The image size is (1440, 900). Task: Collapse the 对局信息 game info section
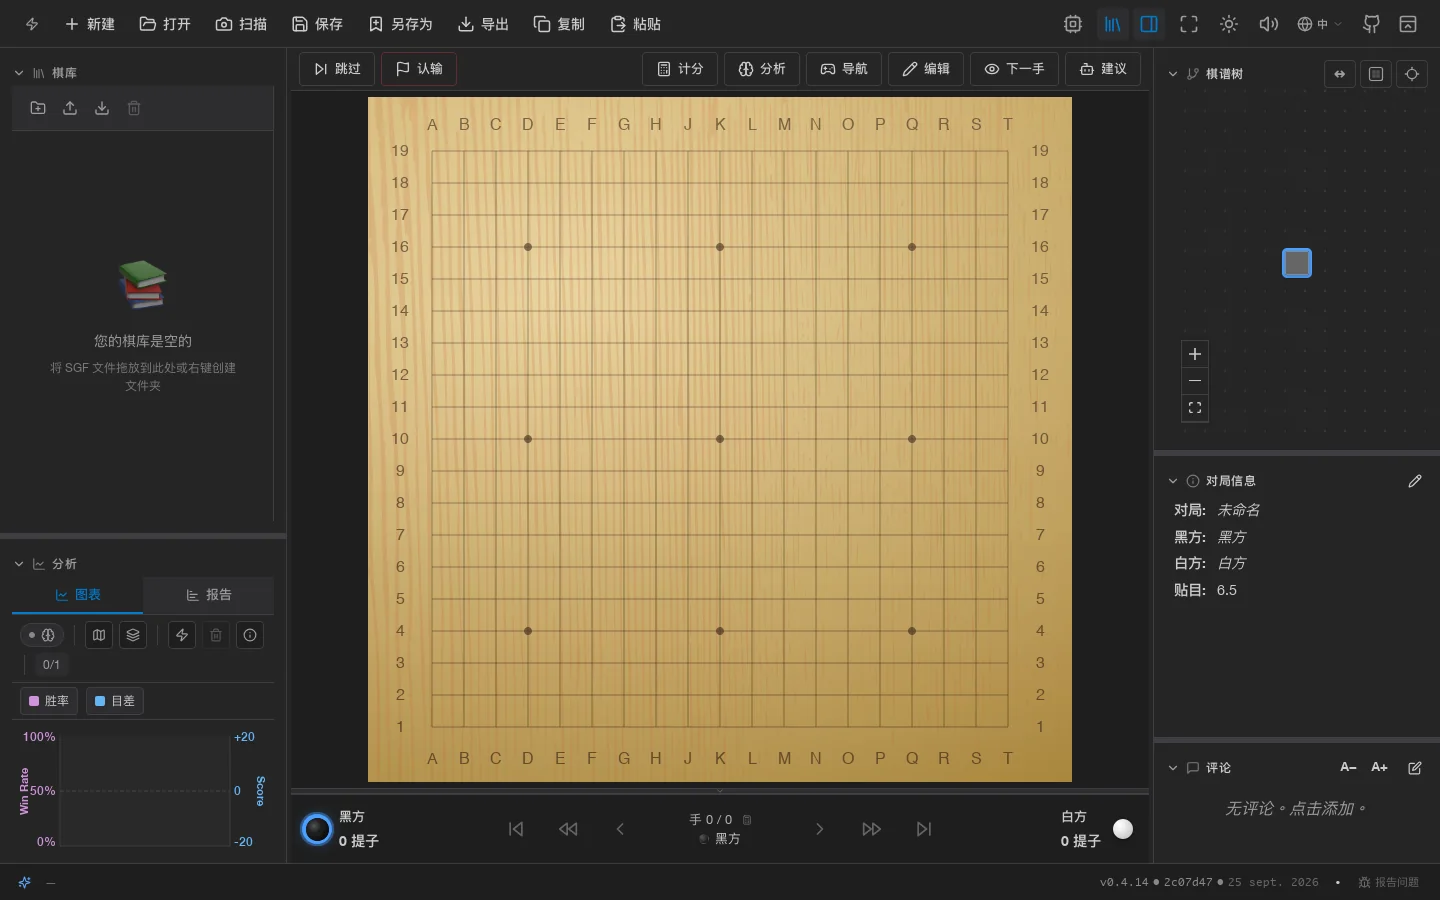click(x=1173, y=481)
